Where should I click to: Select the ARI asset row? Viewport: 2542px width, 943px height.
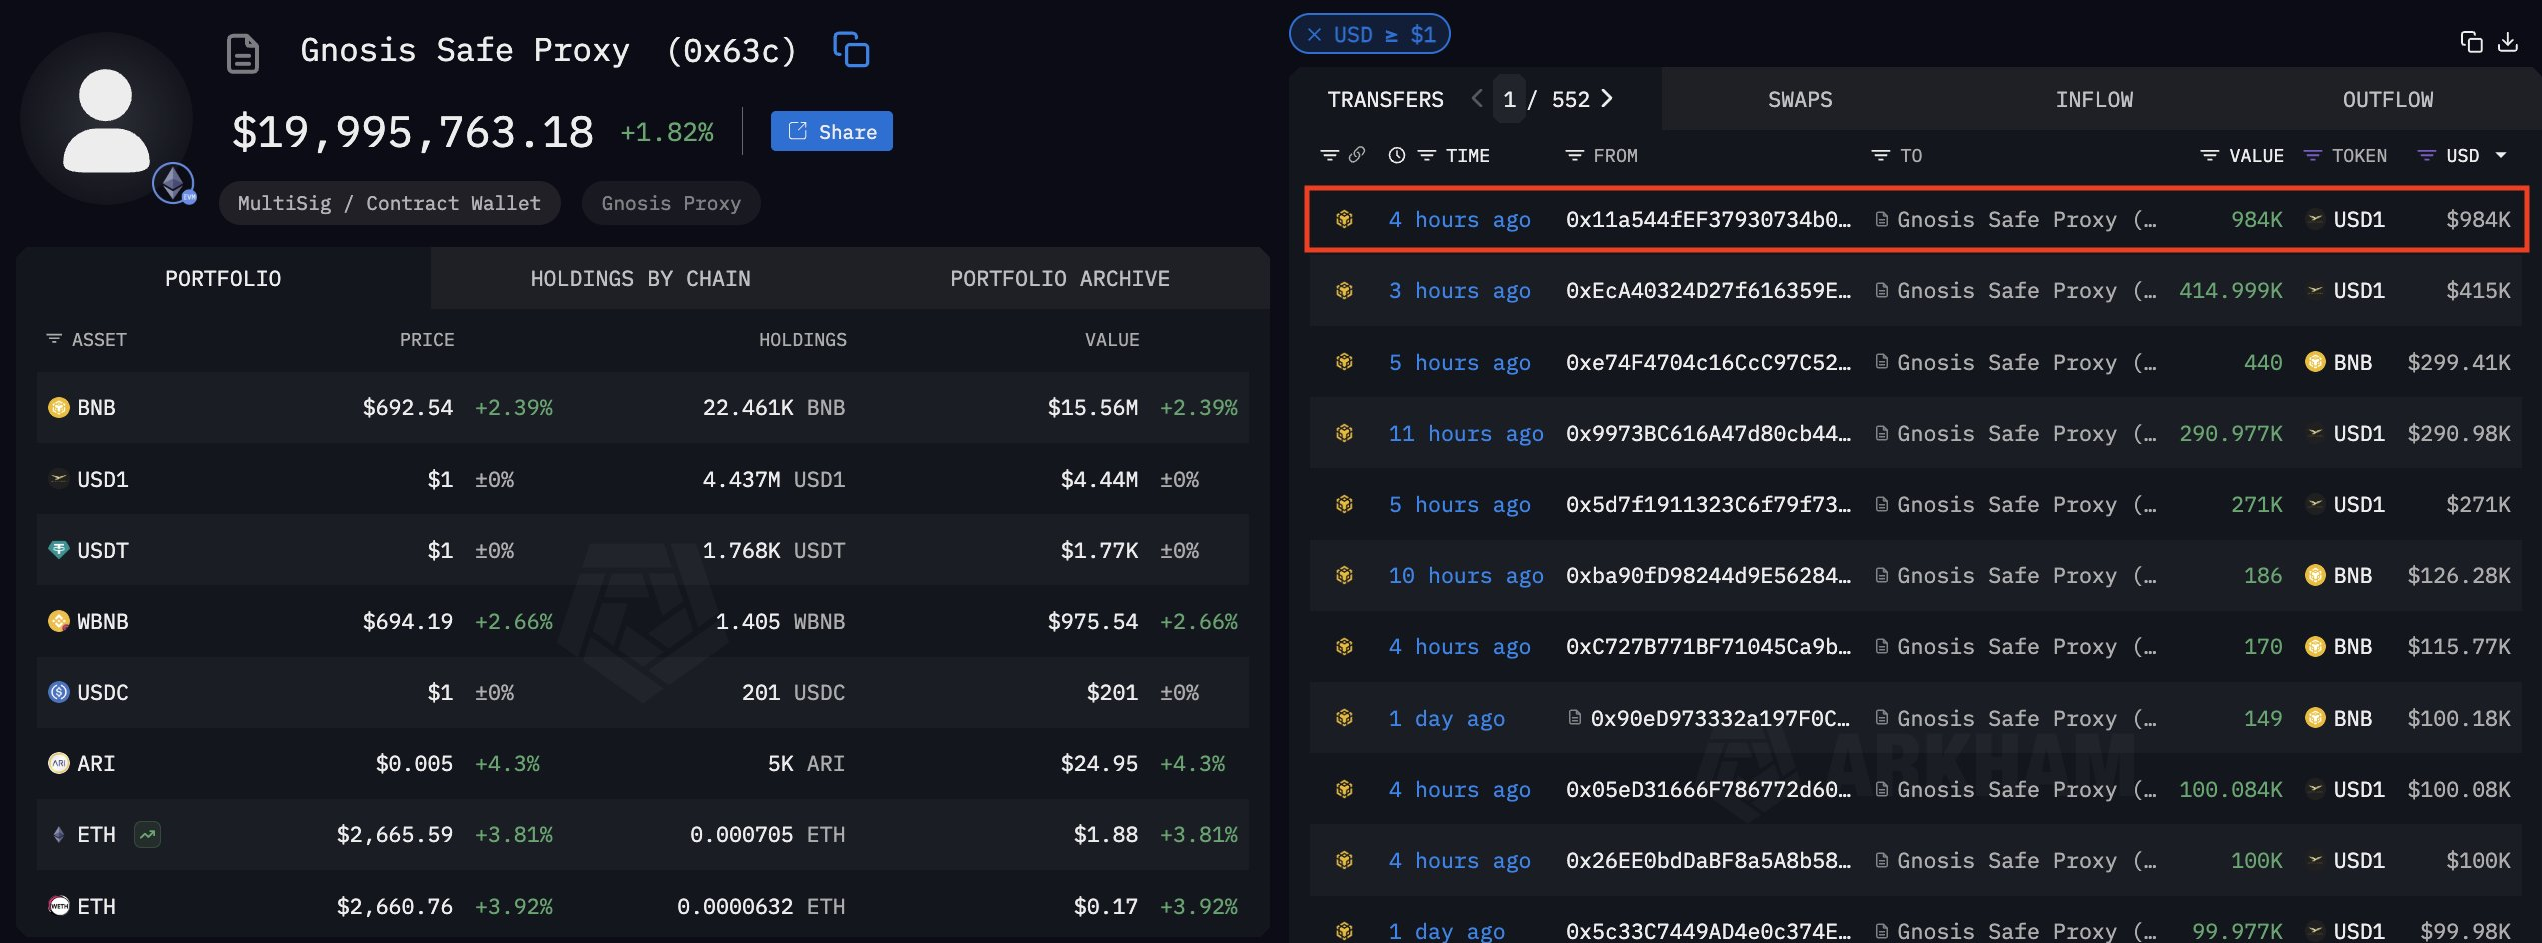[x=643, y=763]
